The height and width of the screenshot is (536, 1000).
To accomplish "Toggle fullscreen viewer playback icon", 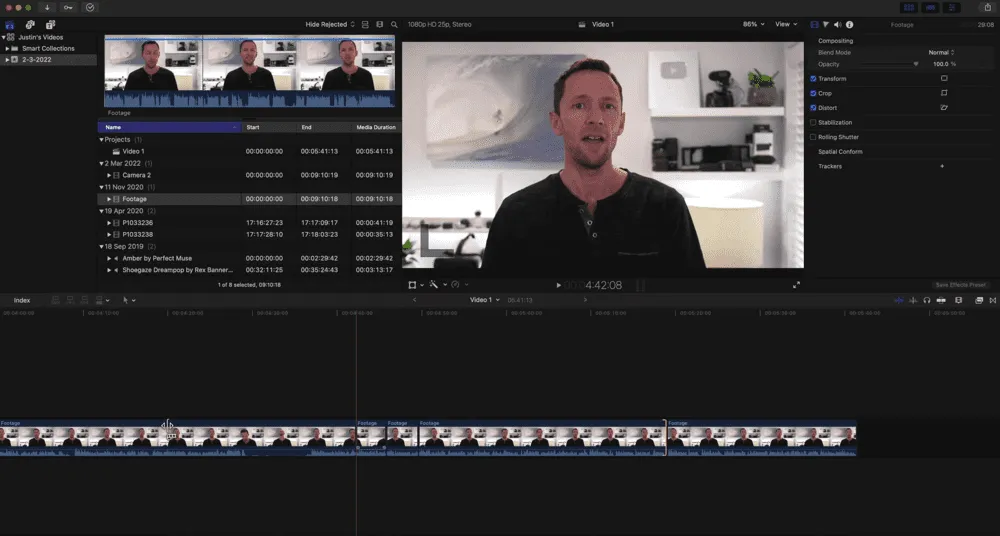I will click(x=796, y=285).
